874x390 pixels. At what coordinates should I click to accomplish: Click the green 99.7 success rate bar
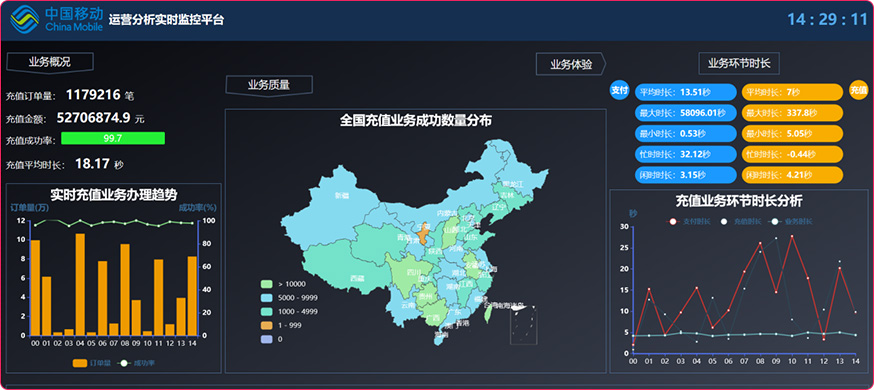pos(113,138)
